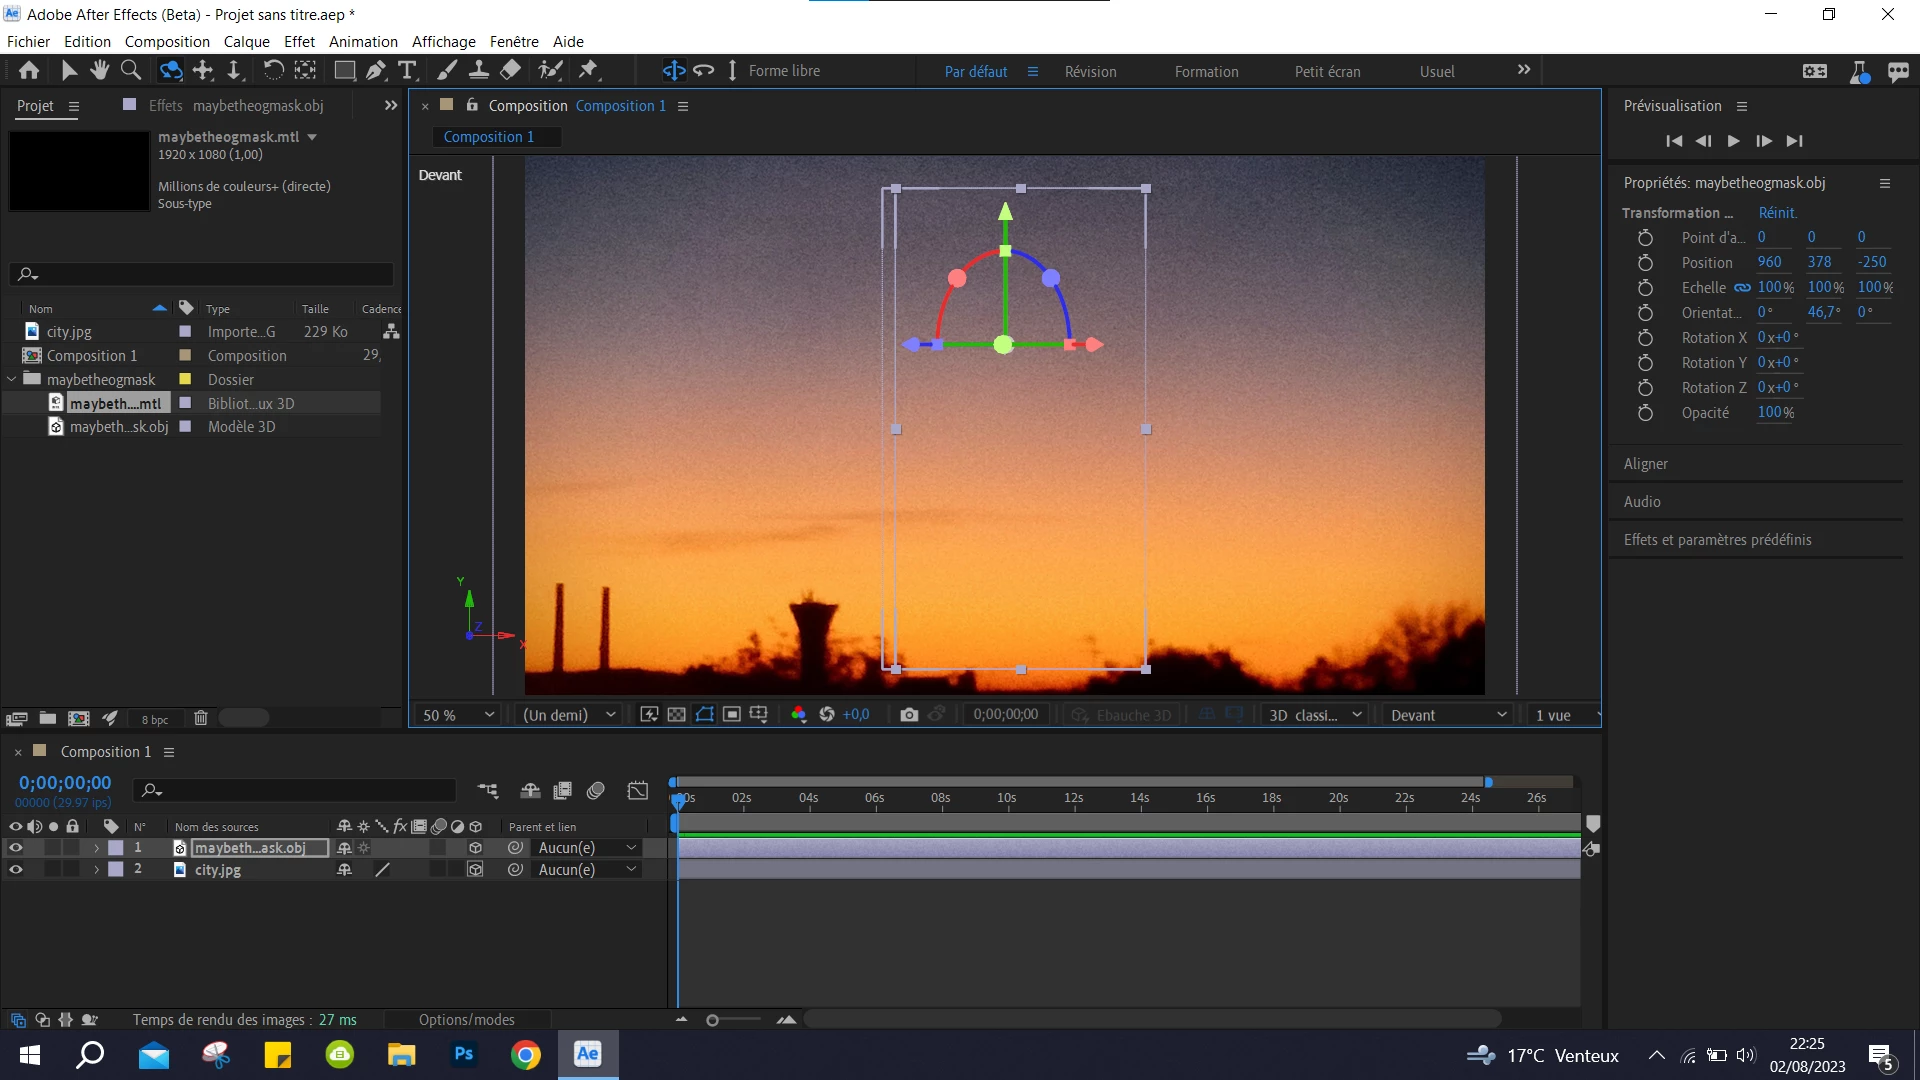This screenshot has height=1080, width=1920.
Task: Open the Devant view dropdown
Action: coord(1445,715)
